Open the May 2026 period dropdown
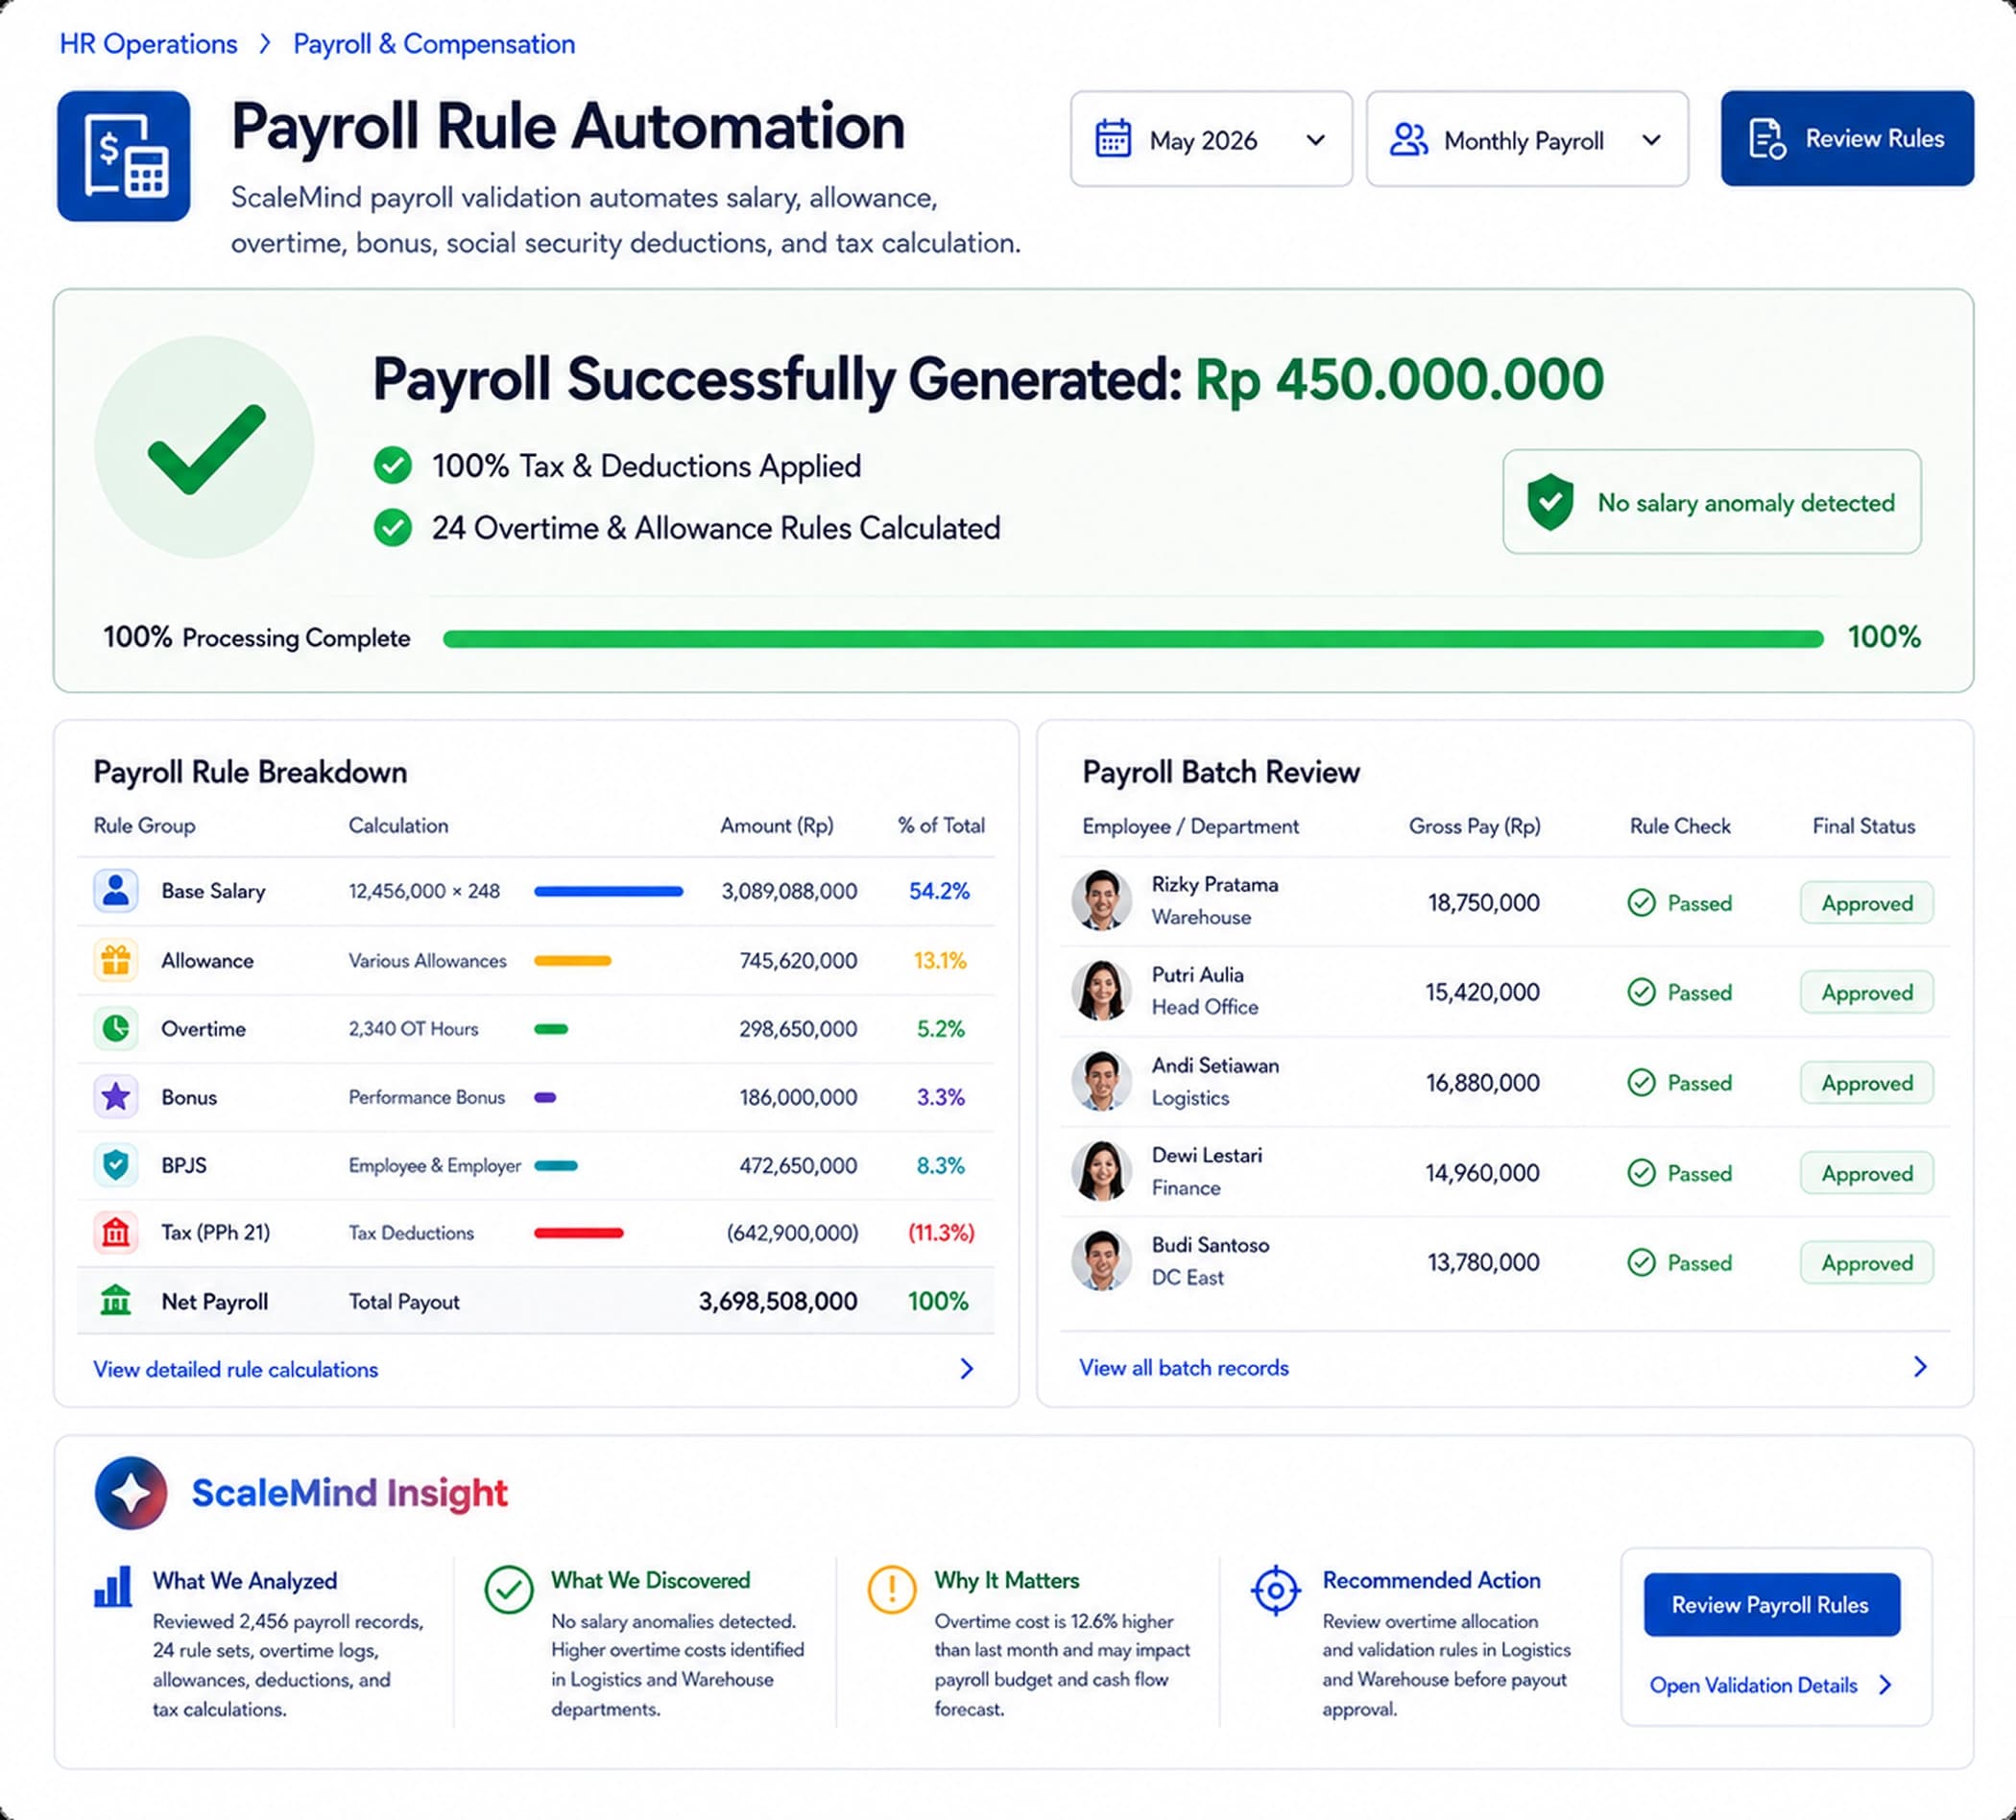Image resolution: width=2016 pixels, height=1820 pixels. pos(1211,139)
